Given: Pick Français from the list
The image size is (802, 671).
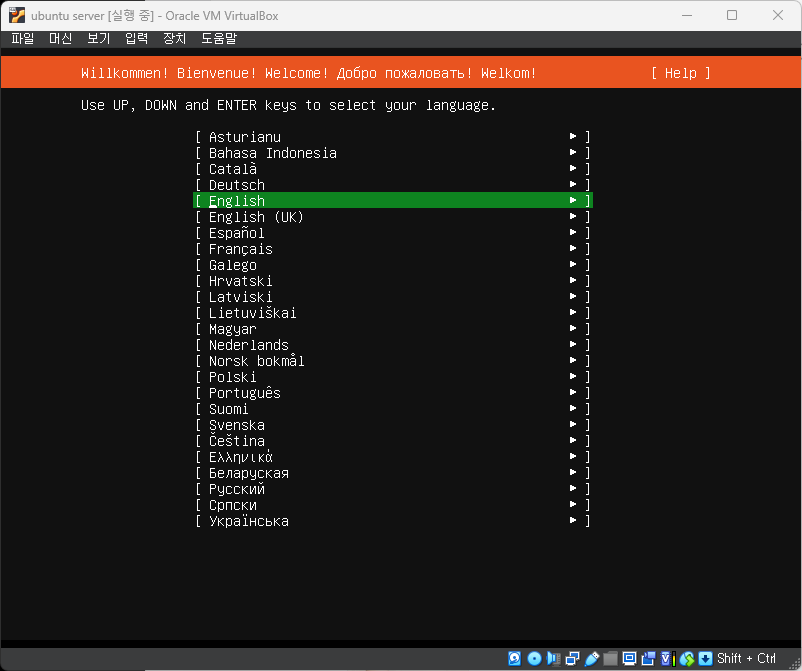Looking at the screenshot, I should click(x=393, y=249).
